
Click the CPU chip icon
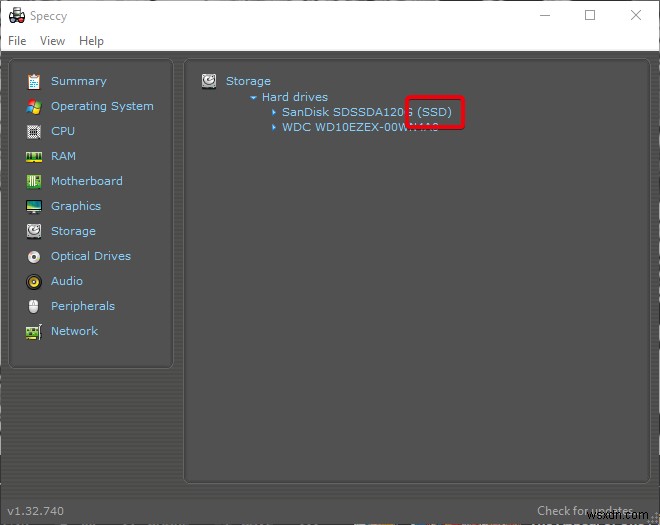tap(34, 132)
